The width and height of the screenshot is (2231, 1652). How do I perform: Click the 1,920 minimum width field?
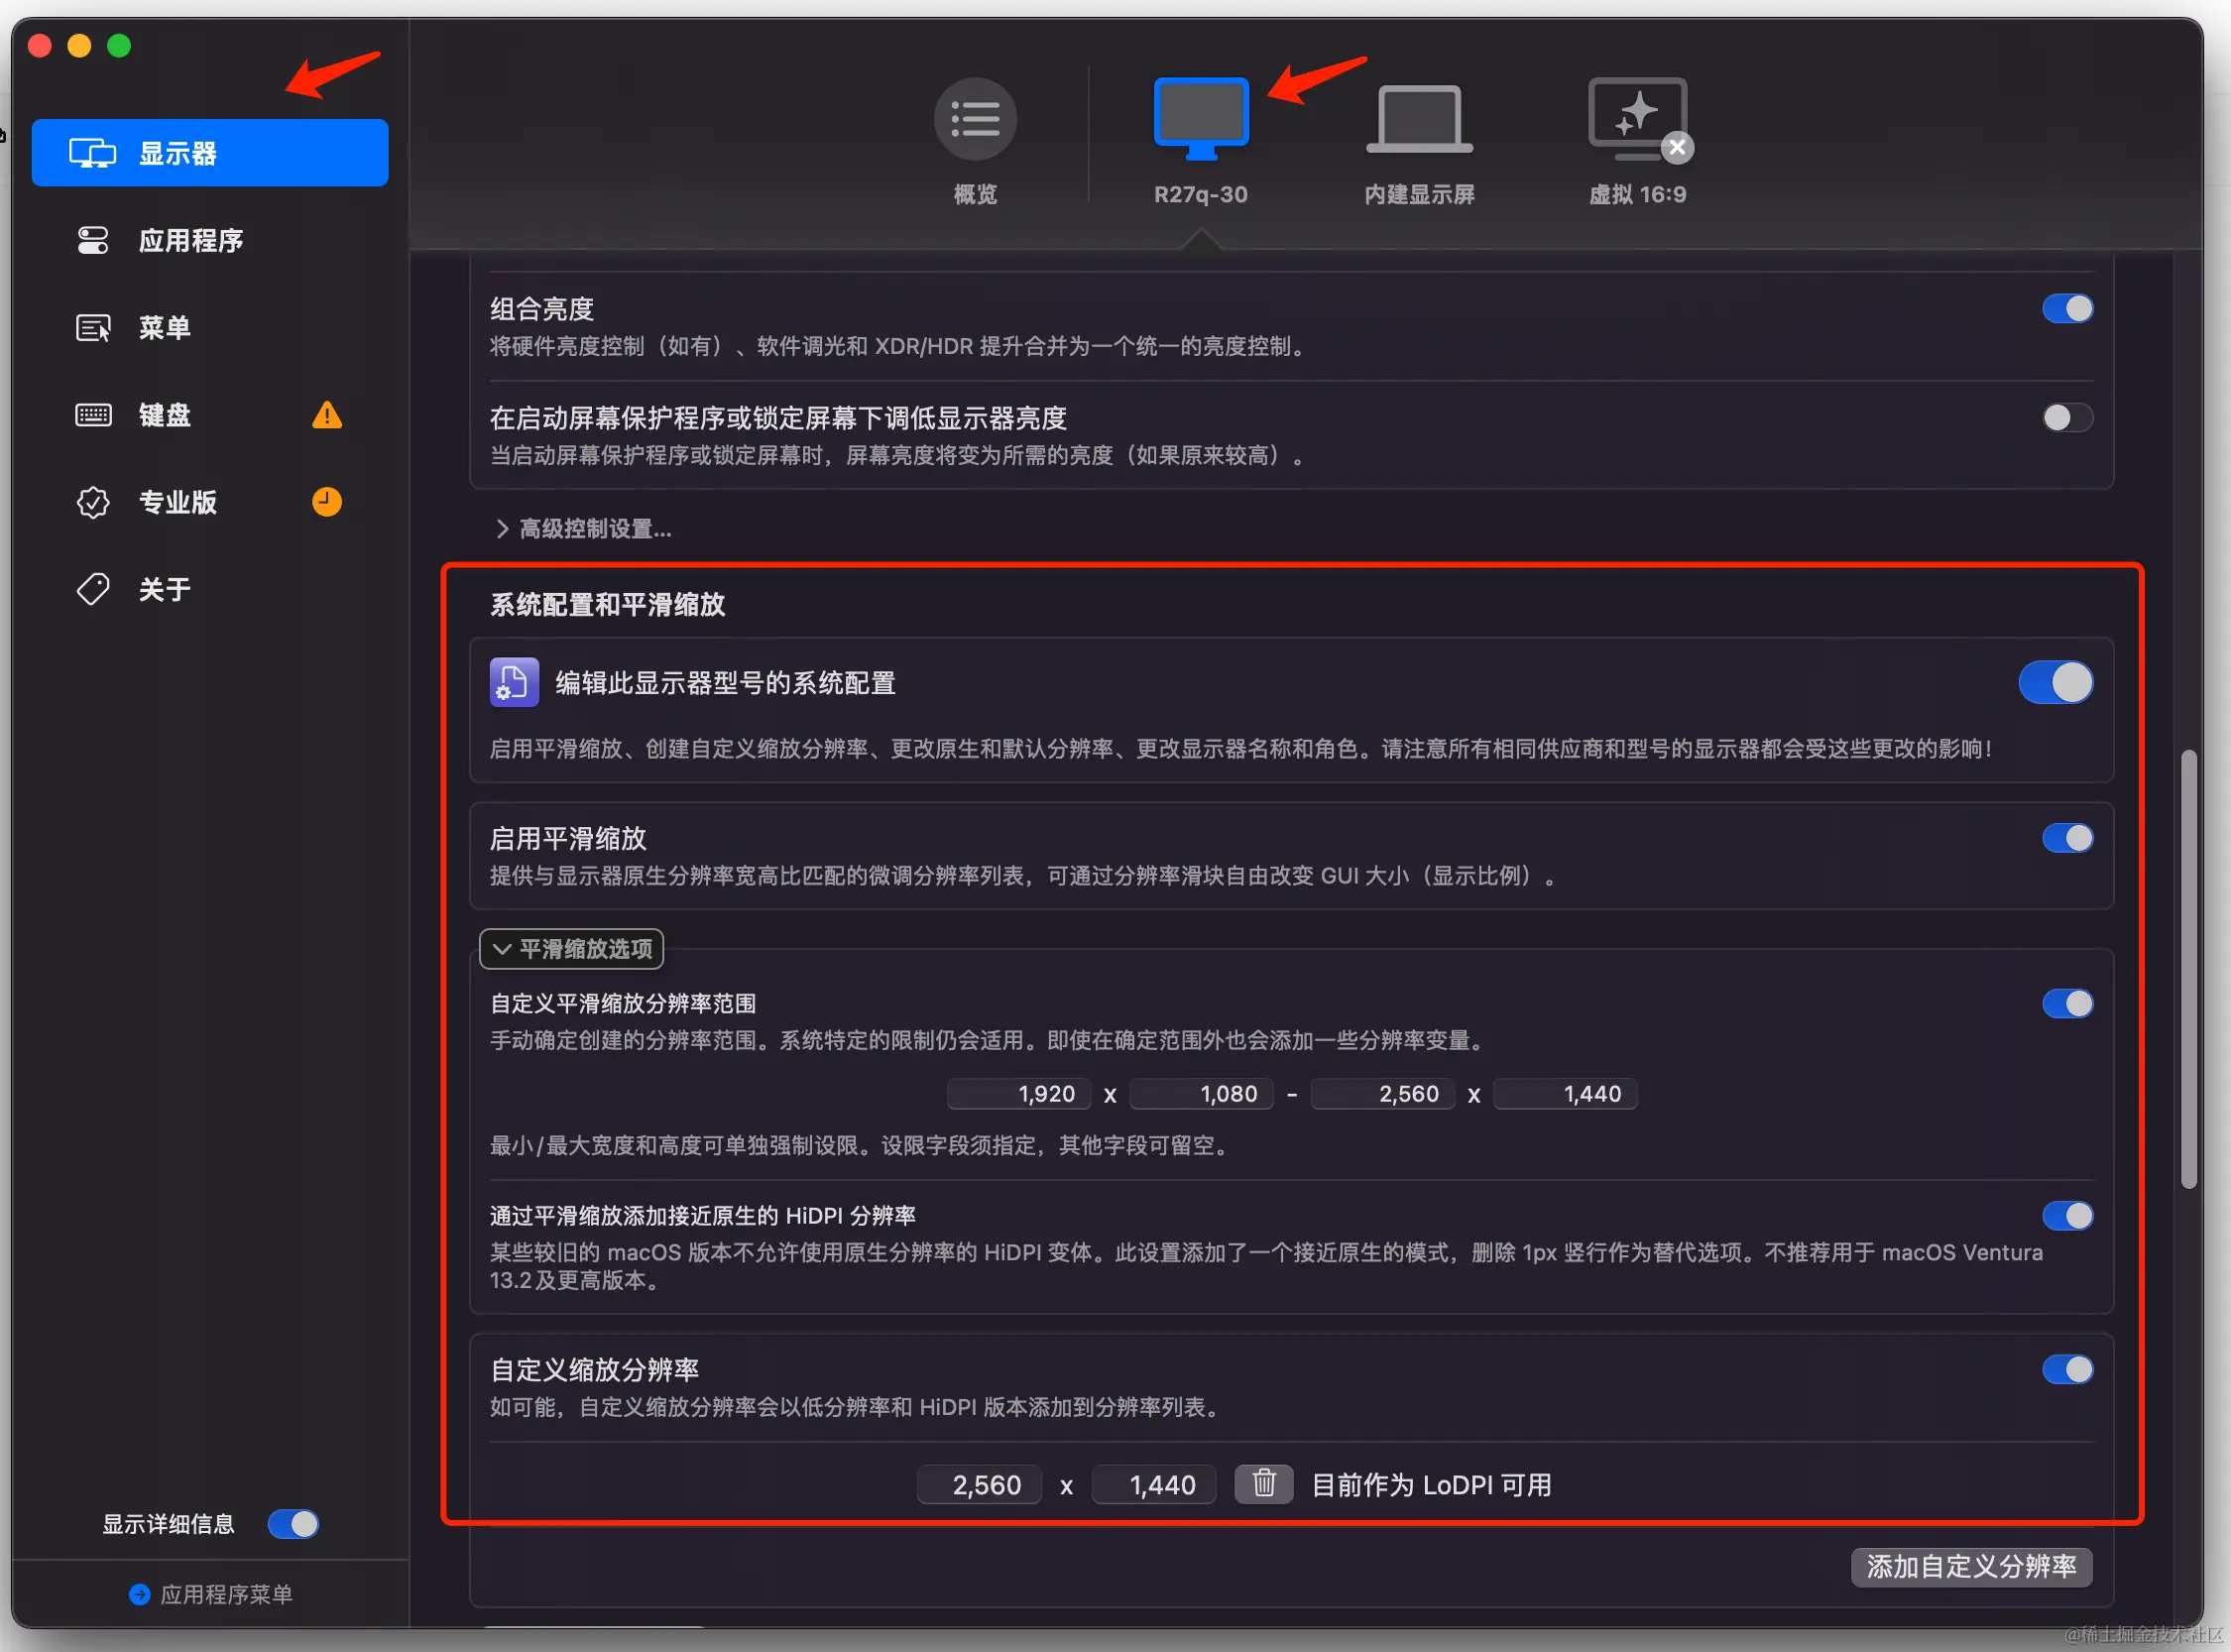1018,1094
